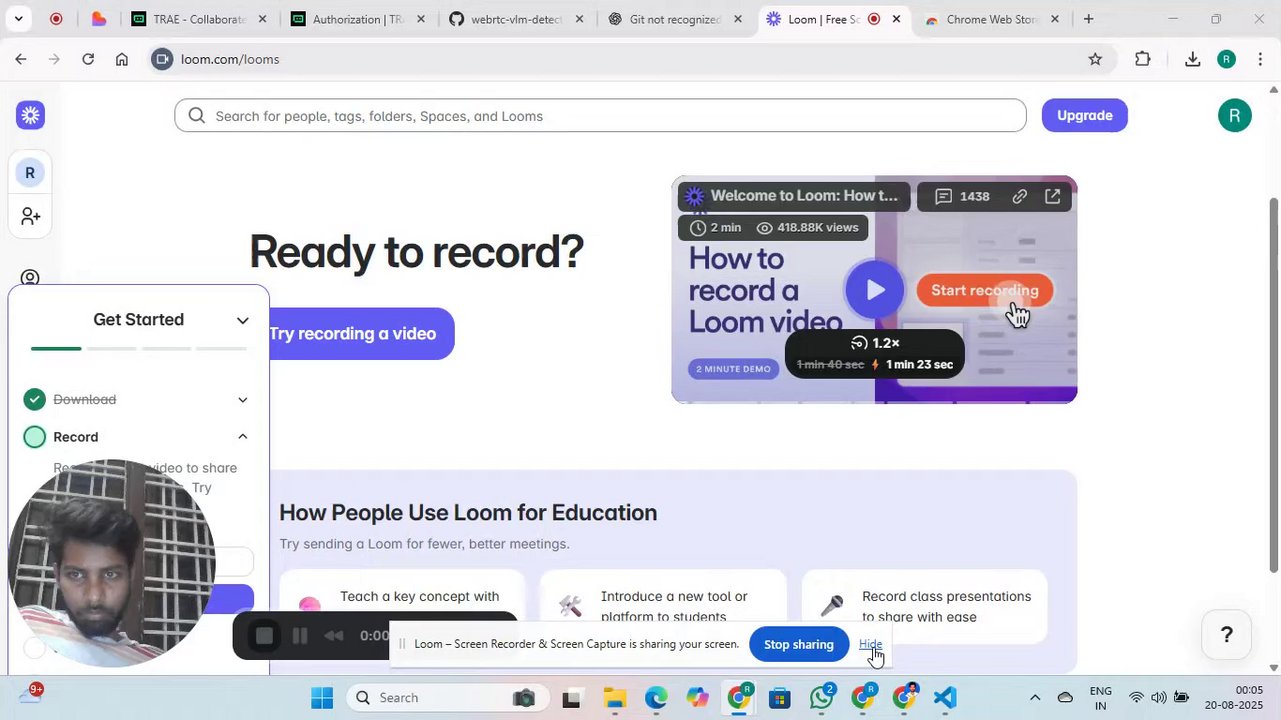Open the help question mark button
The height and width of the screenshot is (720, 1281).
point(1227,634)
